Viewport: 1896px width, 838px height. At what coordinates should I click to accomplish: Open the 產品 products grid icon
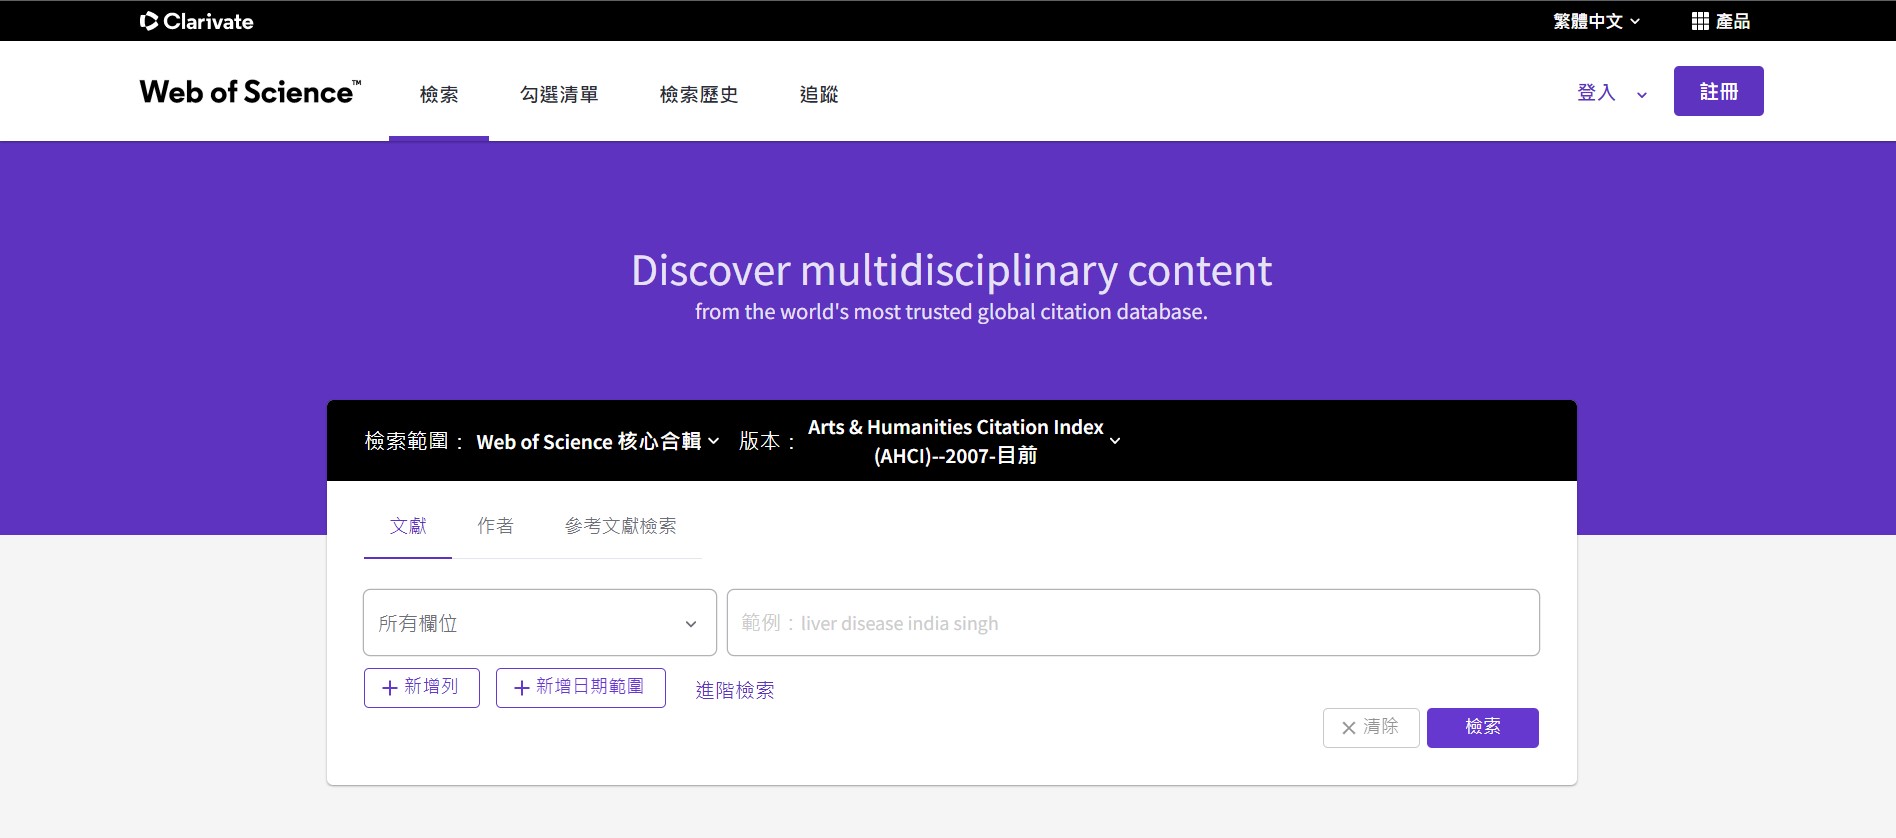point(1700,21)
